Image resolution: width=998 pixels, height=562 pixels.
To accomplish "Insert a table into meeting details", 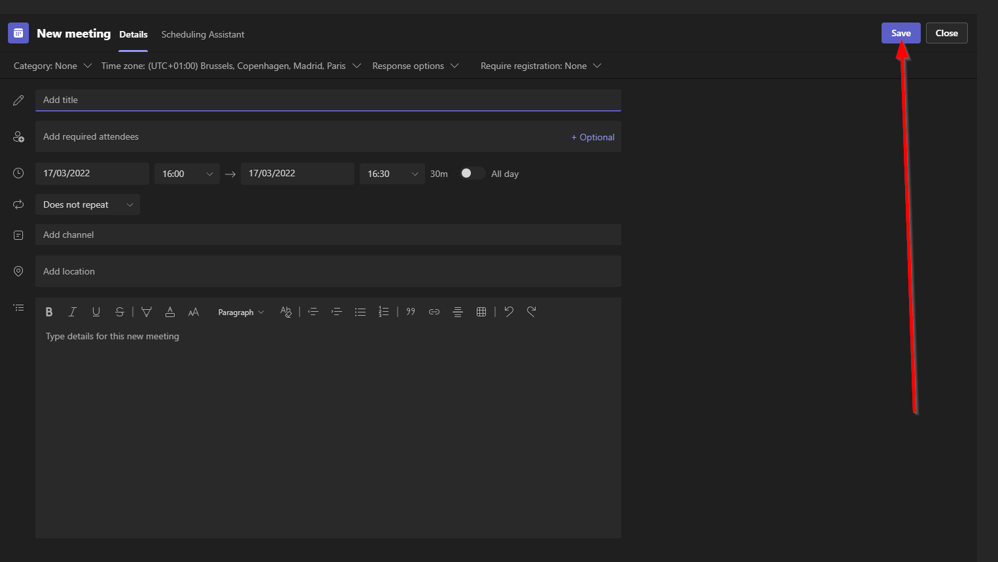I will point(481,312).
